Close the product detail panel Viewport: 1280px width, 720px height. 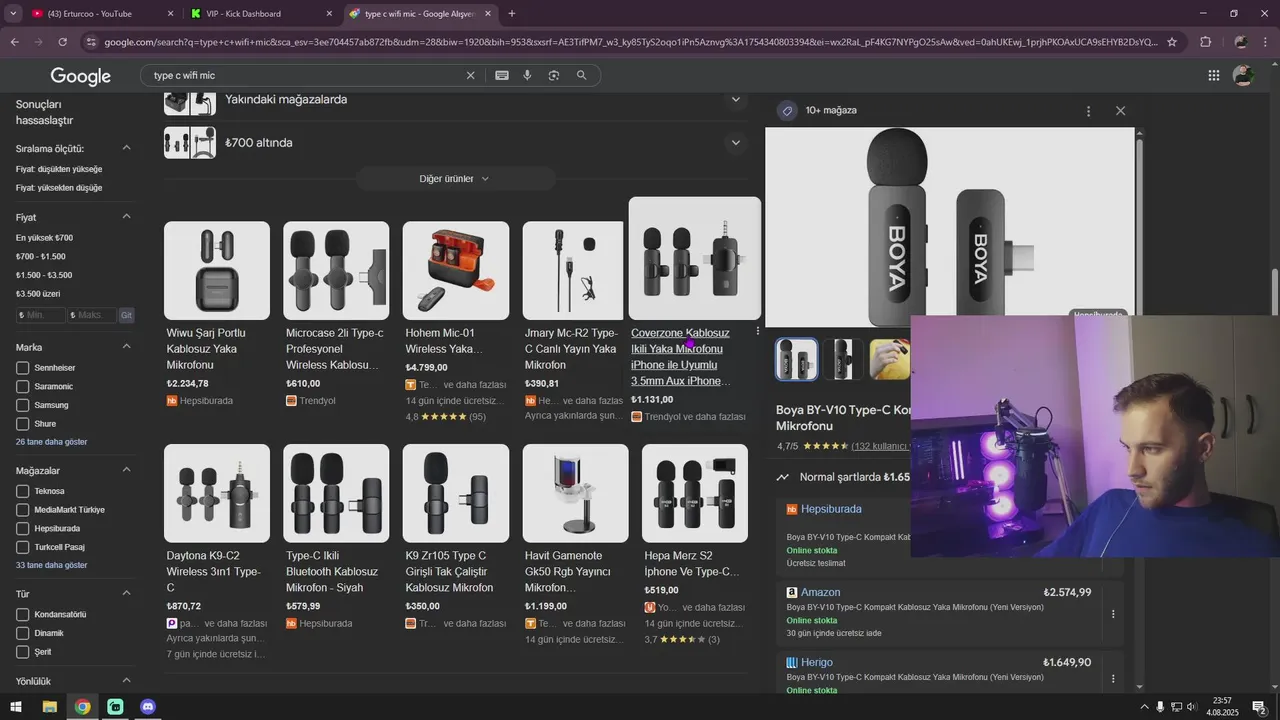point(1120,111)
